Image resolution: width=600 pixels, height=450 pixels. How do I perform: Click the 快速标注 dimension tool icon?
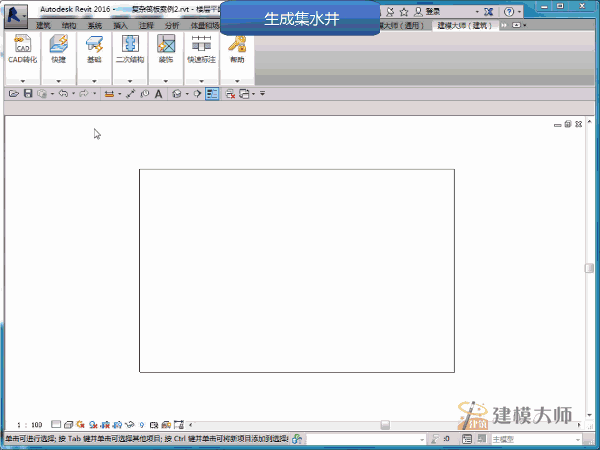pyautogui.click(x=201, y=44)
